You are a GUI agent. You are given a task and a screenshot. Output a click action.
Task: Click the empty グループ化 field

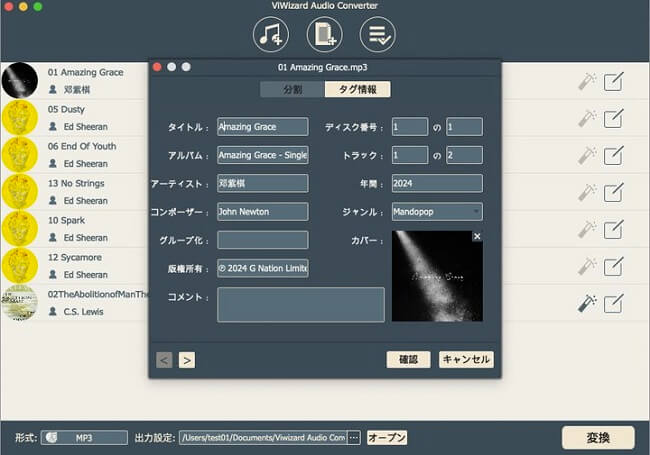pos(263,240)
